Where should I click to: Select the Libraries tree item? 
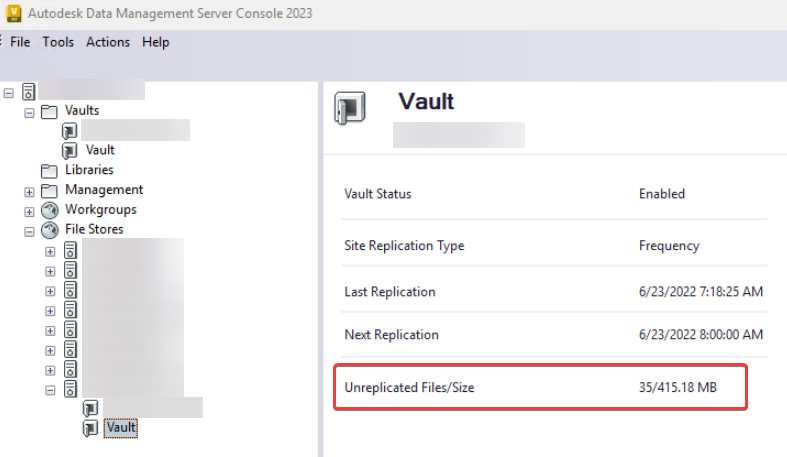tap(89, 170)
